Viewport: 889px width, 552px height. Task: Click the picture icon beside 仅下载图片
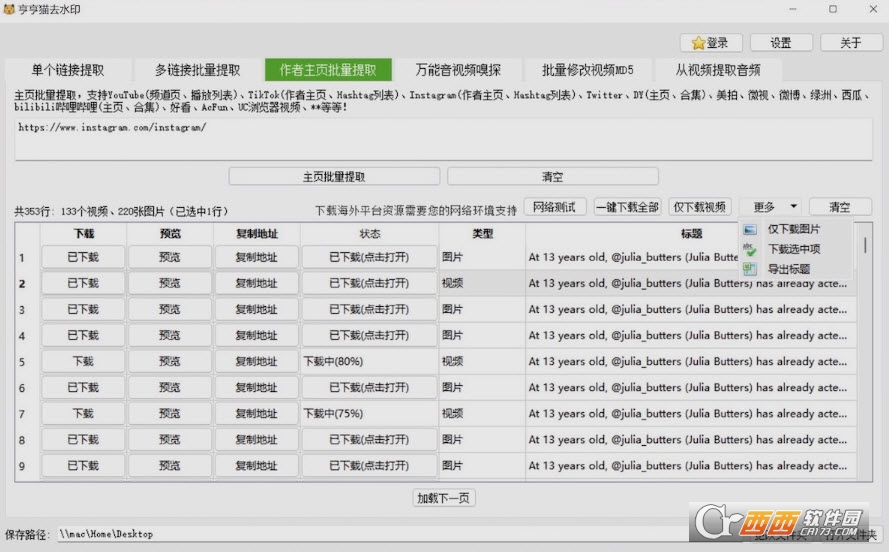tap(750, 230)
